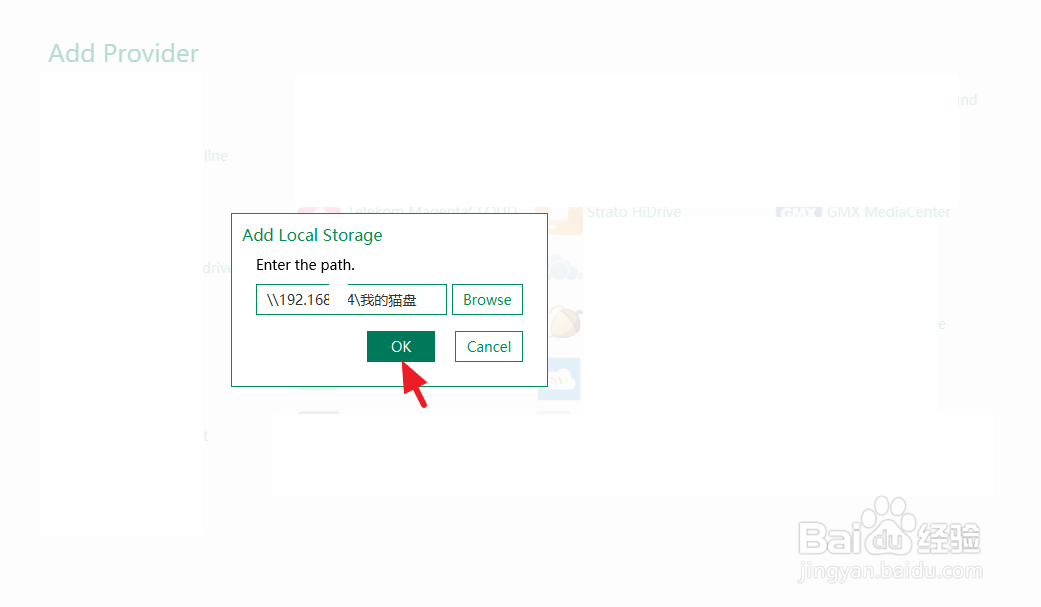Select the faded GMX MediaCenter provider
This screenshot has width=1041, height=607.
(888, 212)
